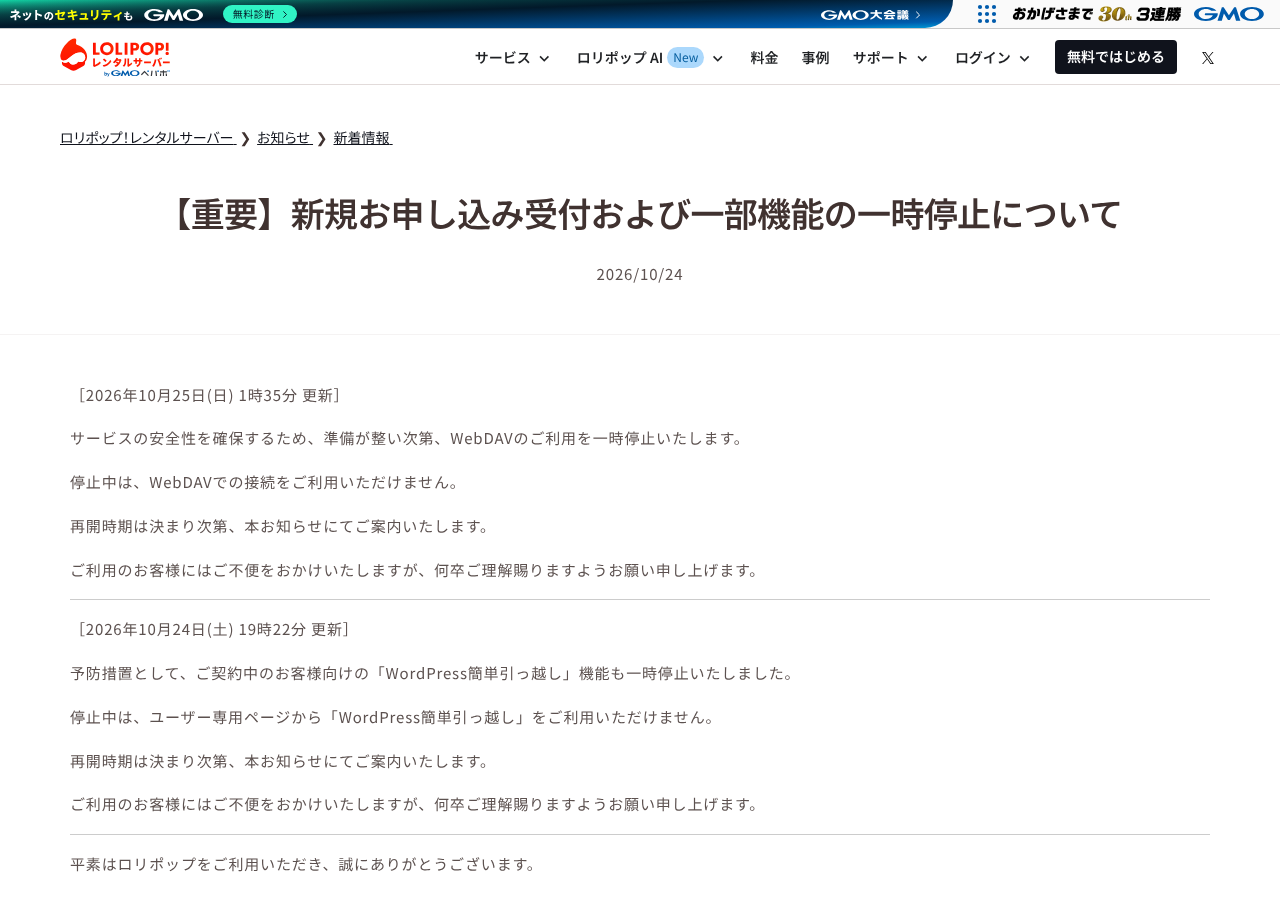Click the 30th anniversary 3連勝 banner
1280x900 pixels.
tap(1096, 14)
